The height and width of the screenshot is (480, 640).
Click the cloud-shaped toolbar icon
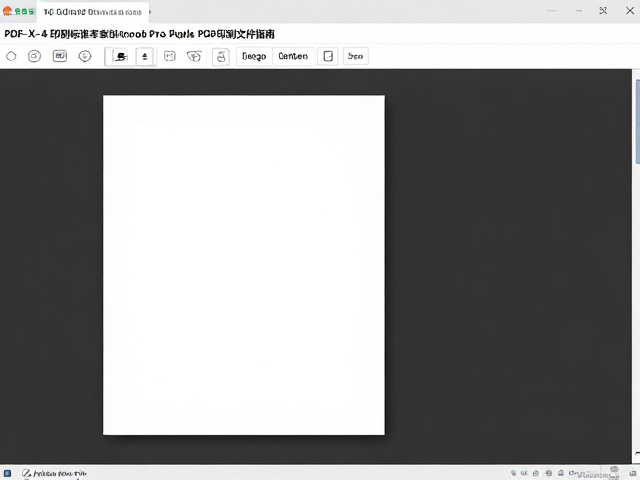[194, 56]
